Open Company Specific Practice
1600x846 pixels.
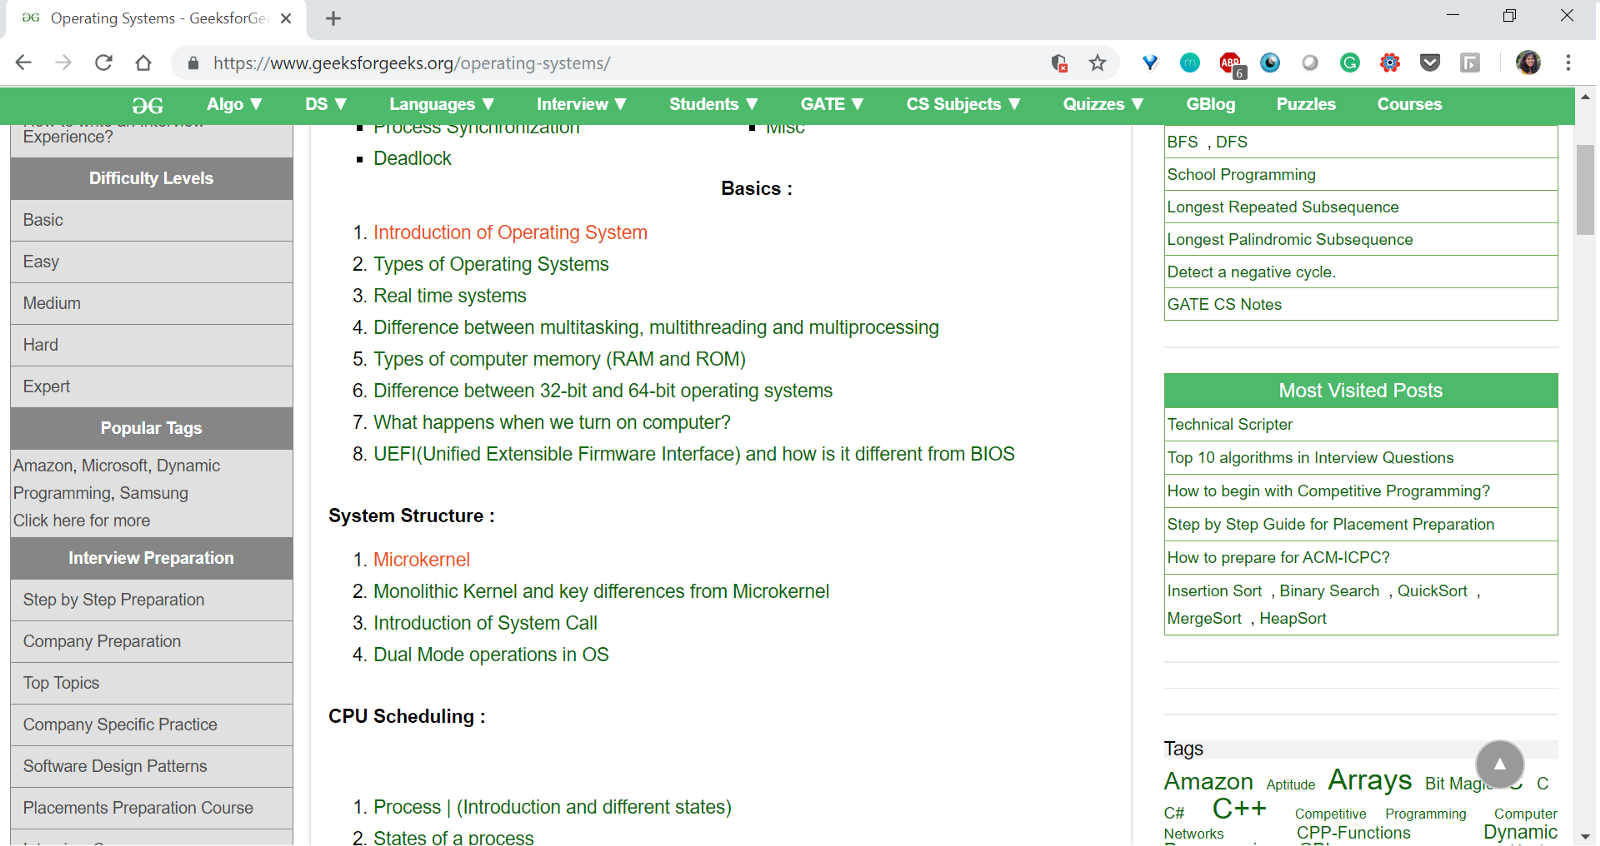tap(151, 725)
